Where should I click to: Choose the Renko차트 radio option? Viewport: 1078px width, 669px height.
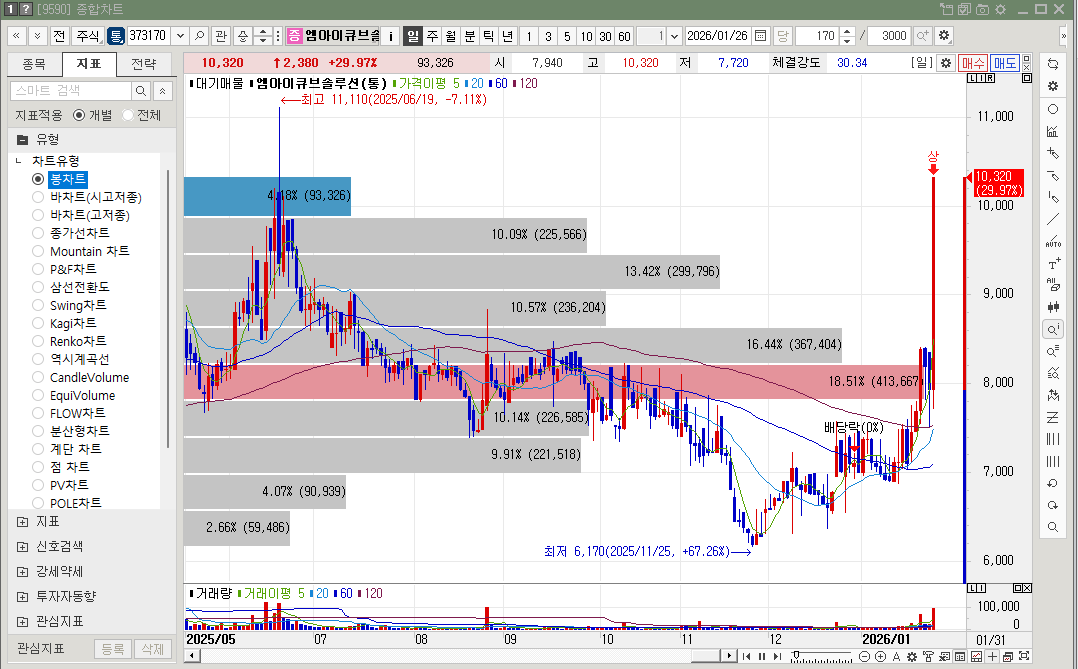[x=38, y=342]
